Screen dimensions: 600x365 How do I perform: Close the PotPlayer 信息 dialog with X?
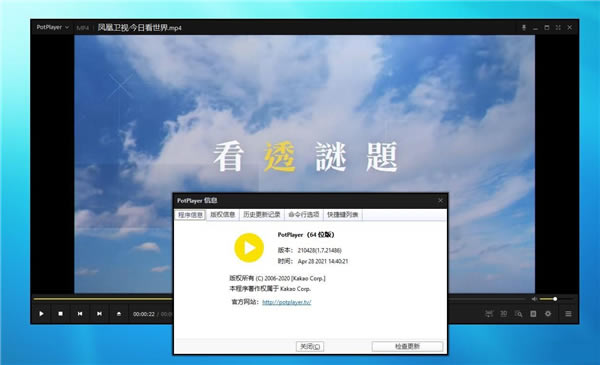[440, 200]
